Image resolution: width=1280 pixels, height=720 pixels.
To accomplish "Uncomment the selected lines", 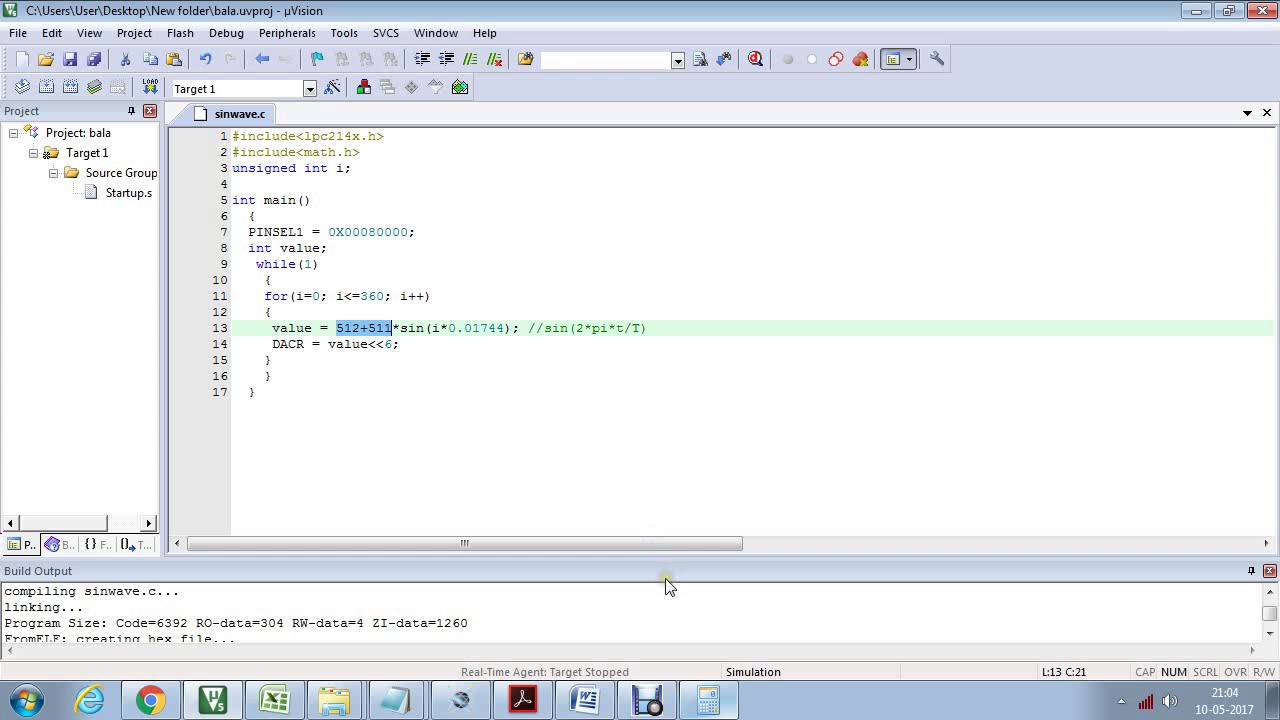I will (494, 59).
